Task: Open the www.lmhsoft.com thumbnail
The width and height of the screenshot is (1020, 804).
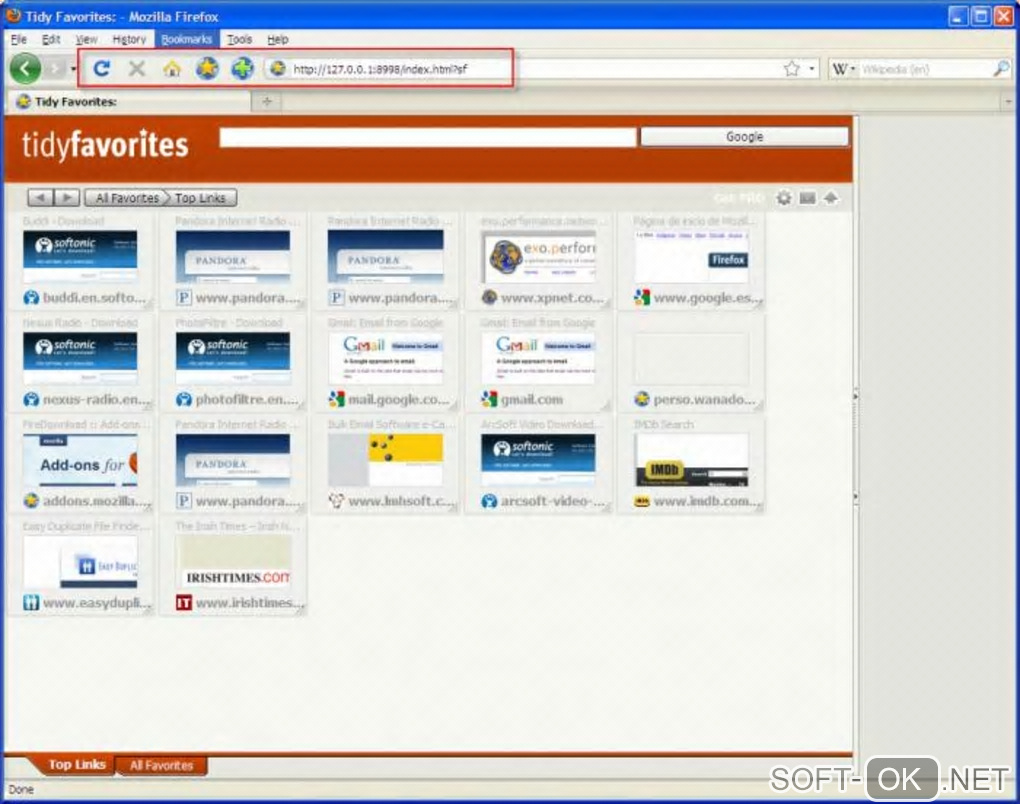Action: point(386,461)
